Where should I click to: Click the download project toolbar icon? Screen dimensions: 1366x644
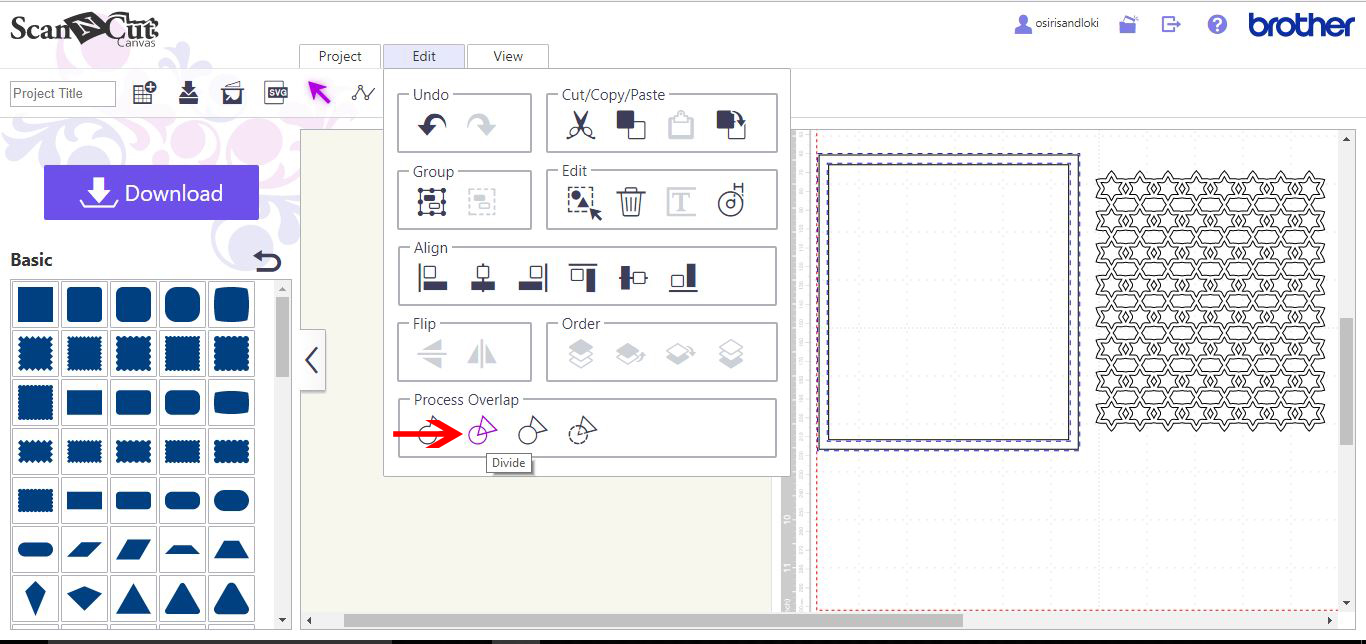[x=188, y=92]
